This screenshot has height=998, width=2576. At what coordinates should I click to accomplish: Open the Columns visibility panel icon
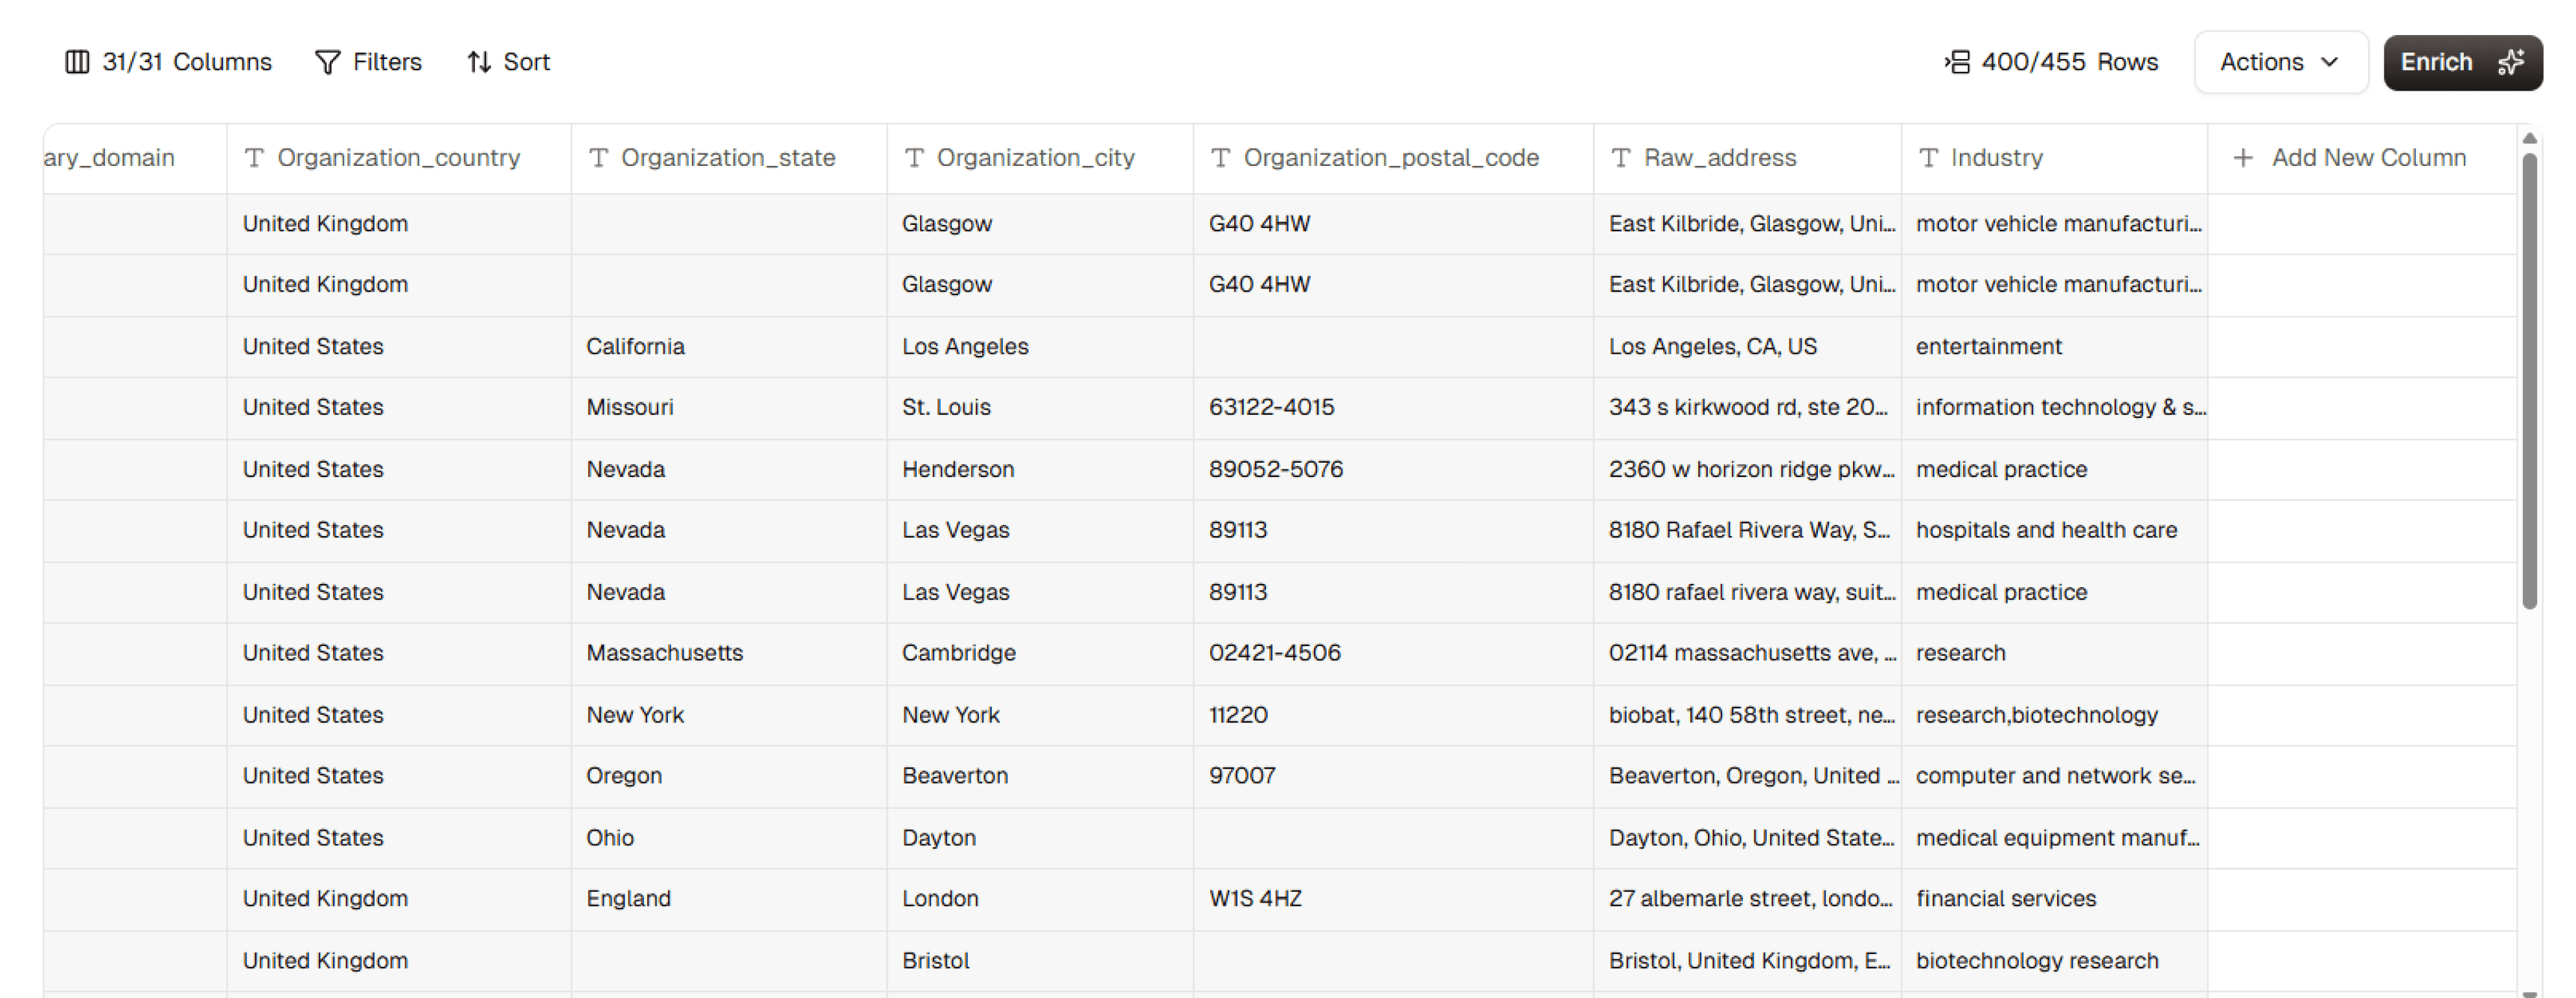(x=77, y=62)
